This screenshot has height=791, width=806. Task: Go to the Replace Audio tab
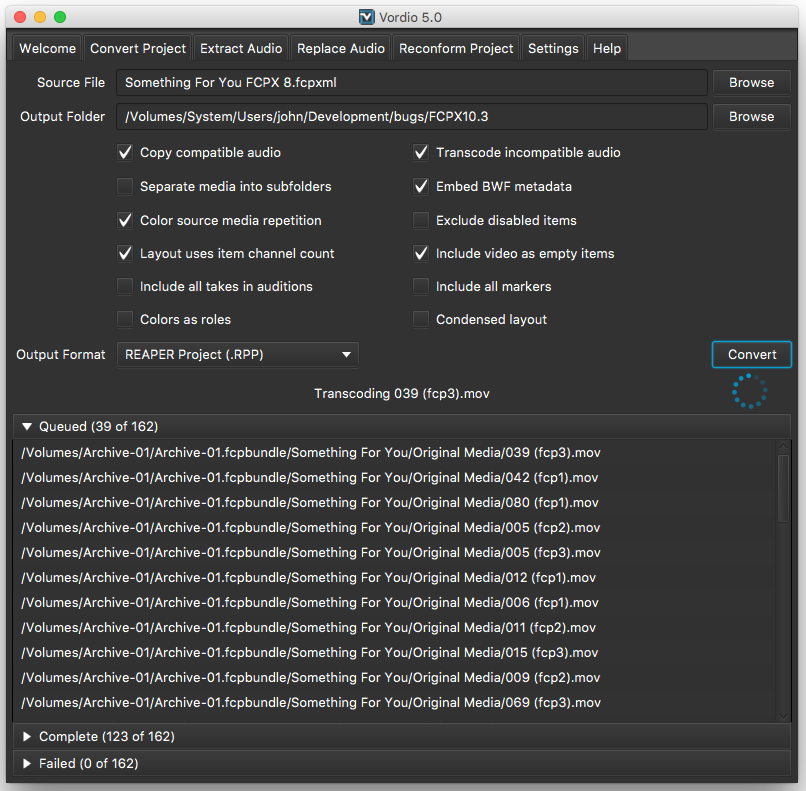pos(341,48)
